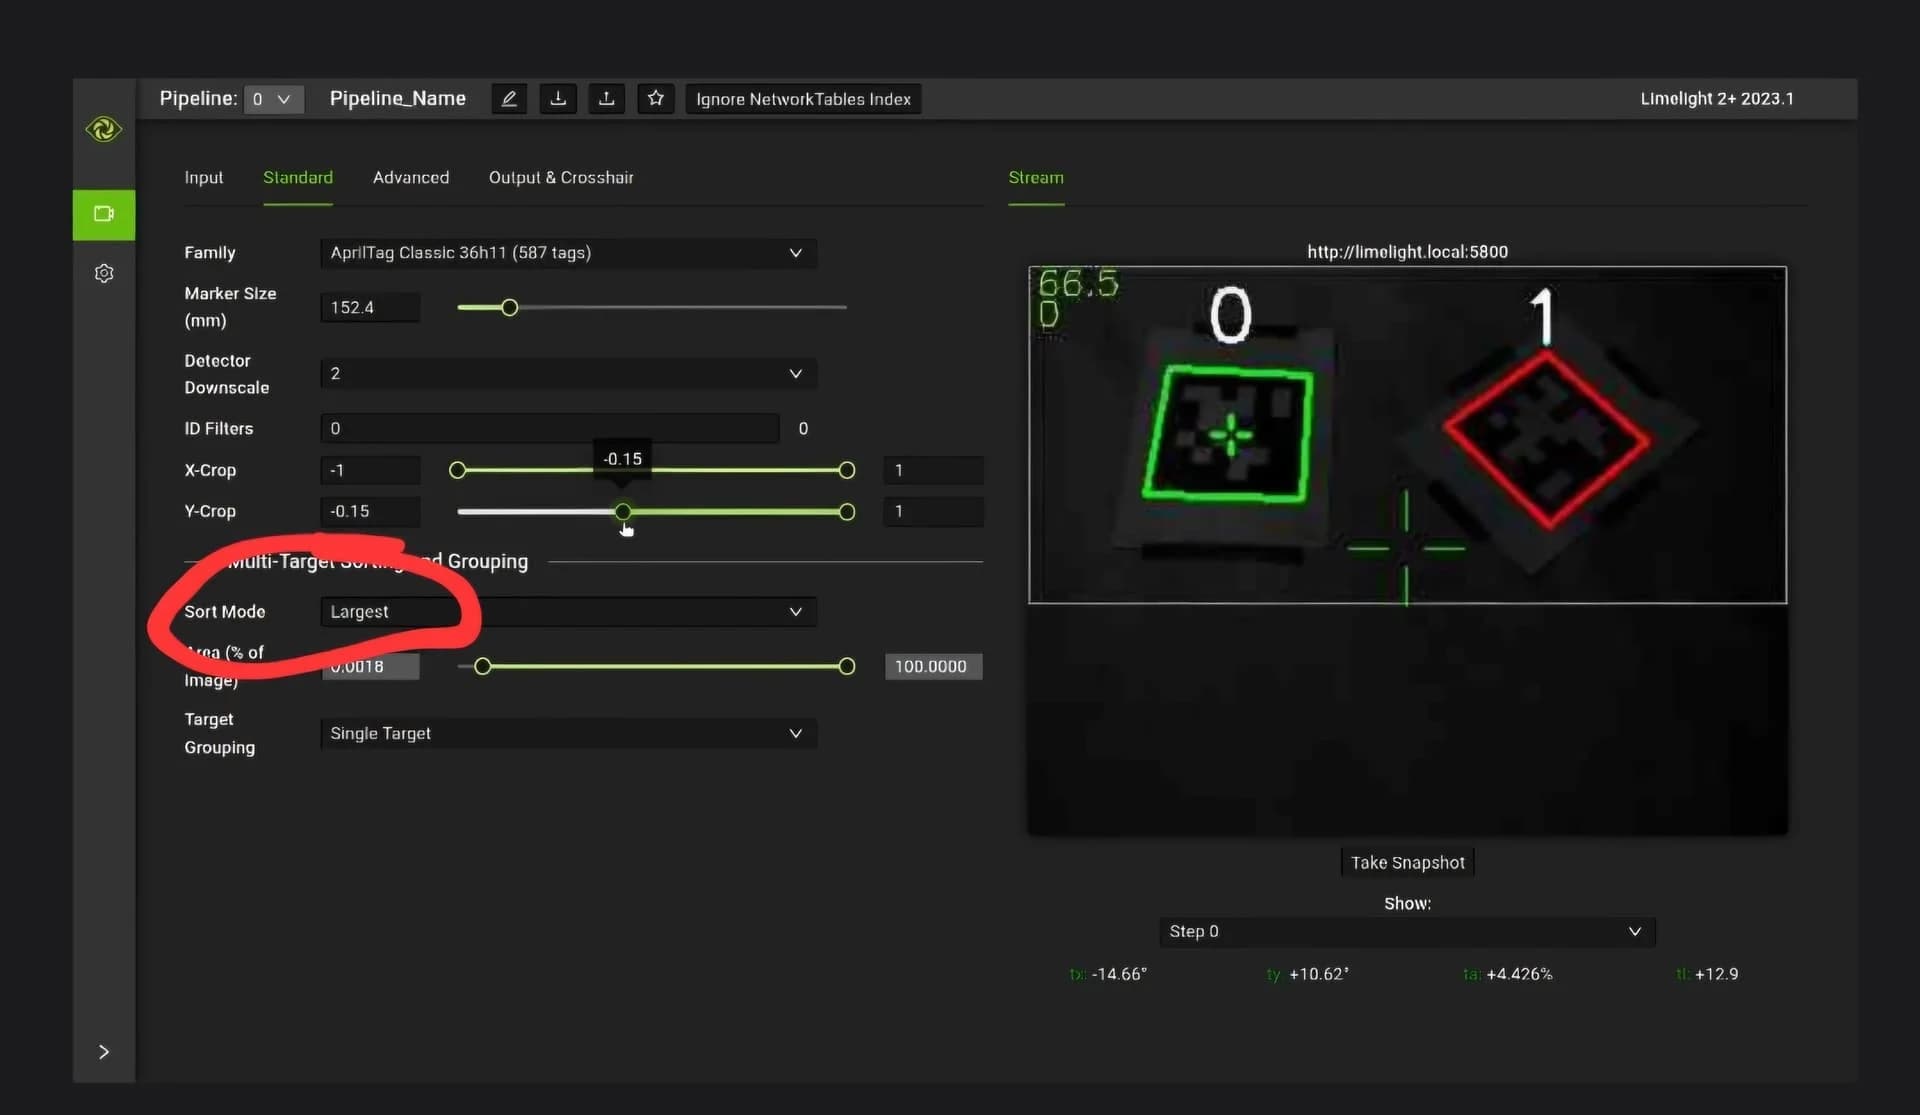The width and height of the screenshot is (1920, 1115).
Task: Click X-Crop slider left handle
Action: pyautogui.click(x=458, y=470)
